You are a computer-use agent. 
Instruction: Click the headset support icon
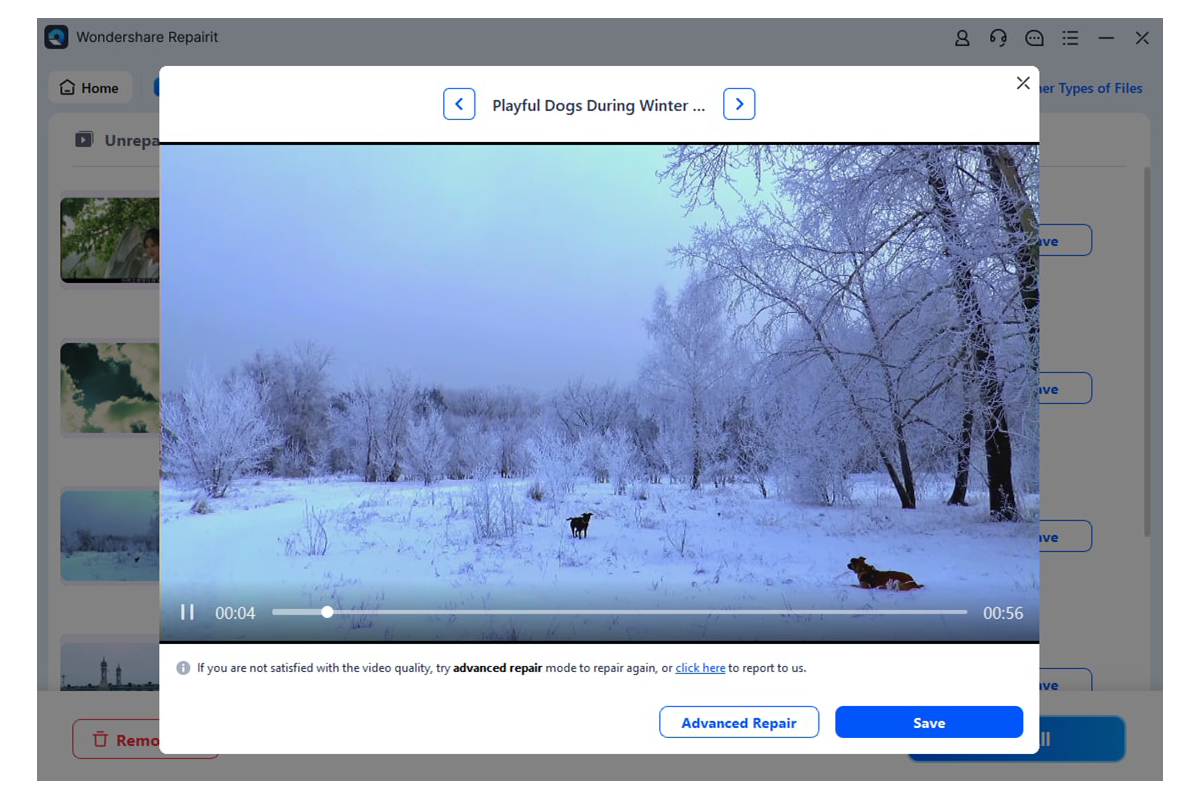click(x=997, y=37)
